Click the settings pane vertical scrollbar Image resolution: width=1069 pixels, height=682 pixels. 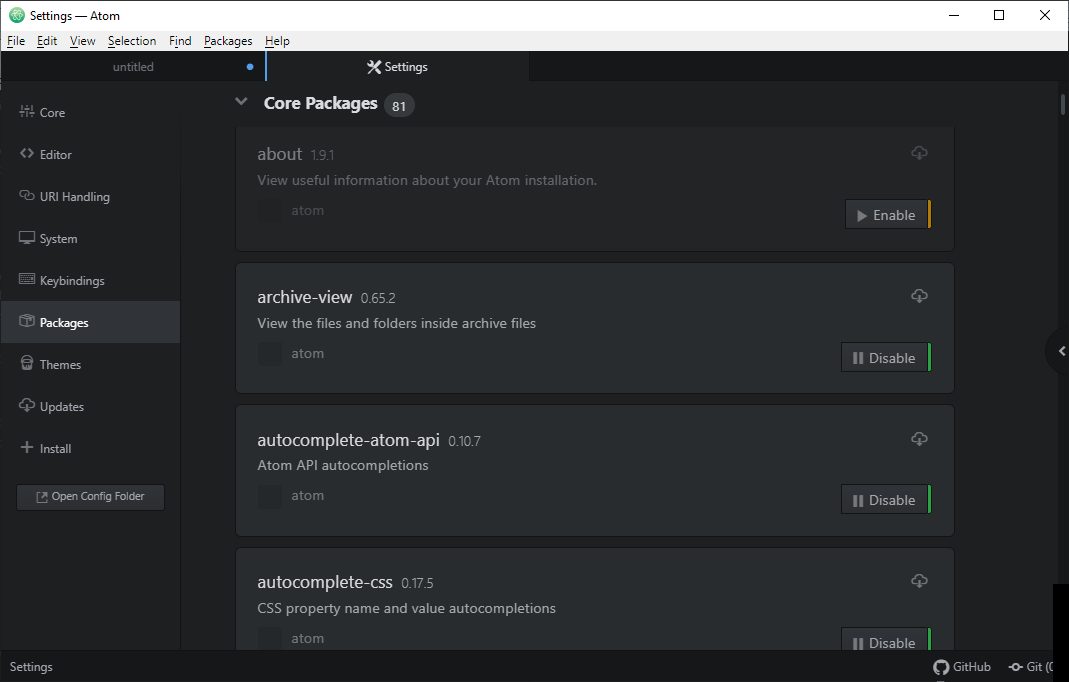point(1063,104)
